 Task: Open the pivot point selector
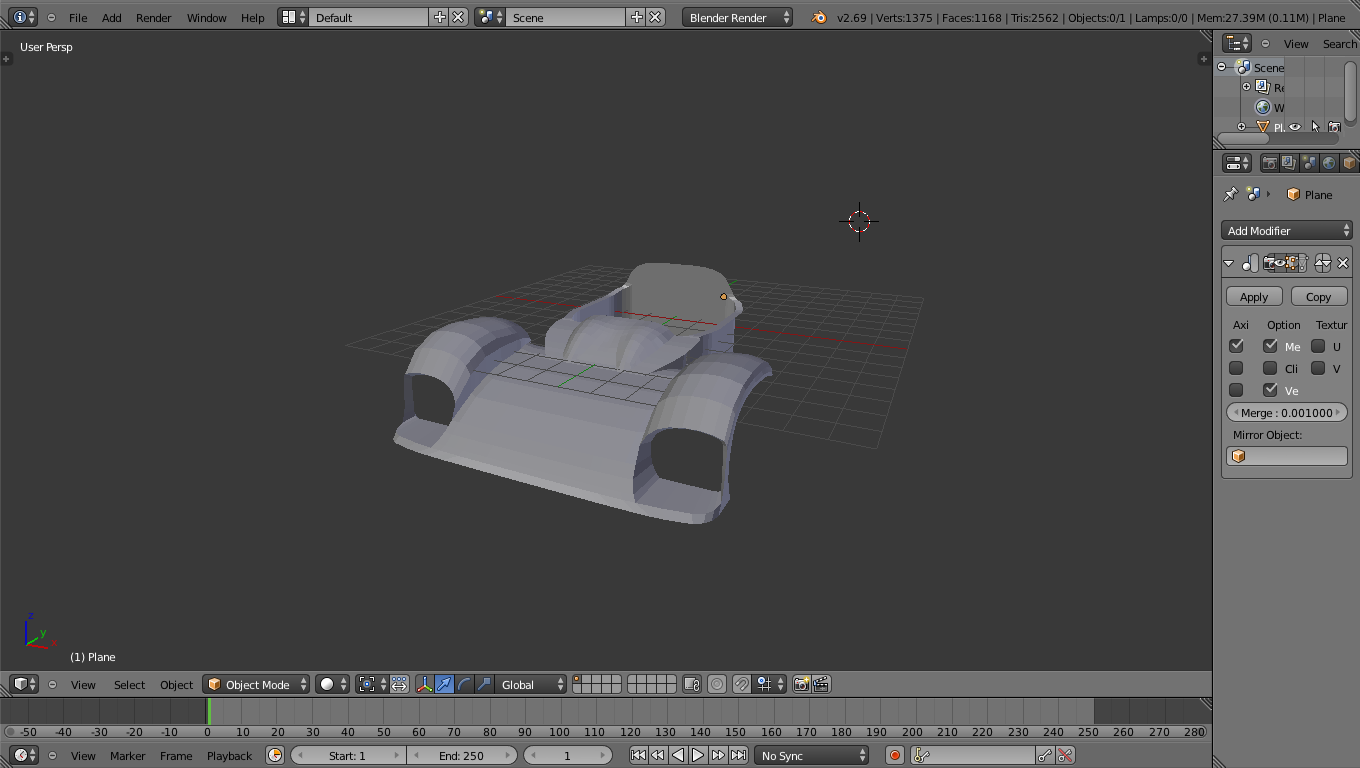click(x=372, y=684)
